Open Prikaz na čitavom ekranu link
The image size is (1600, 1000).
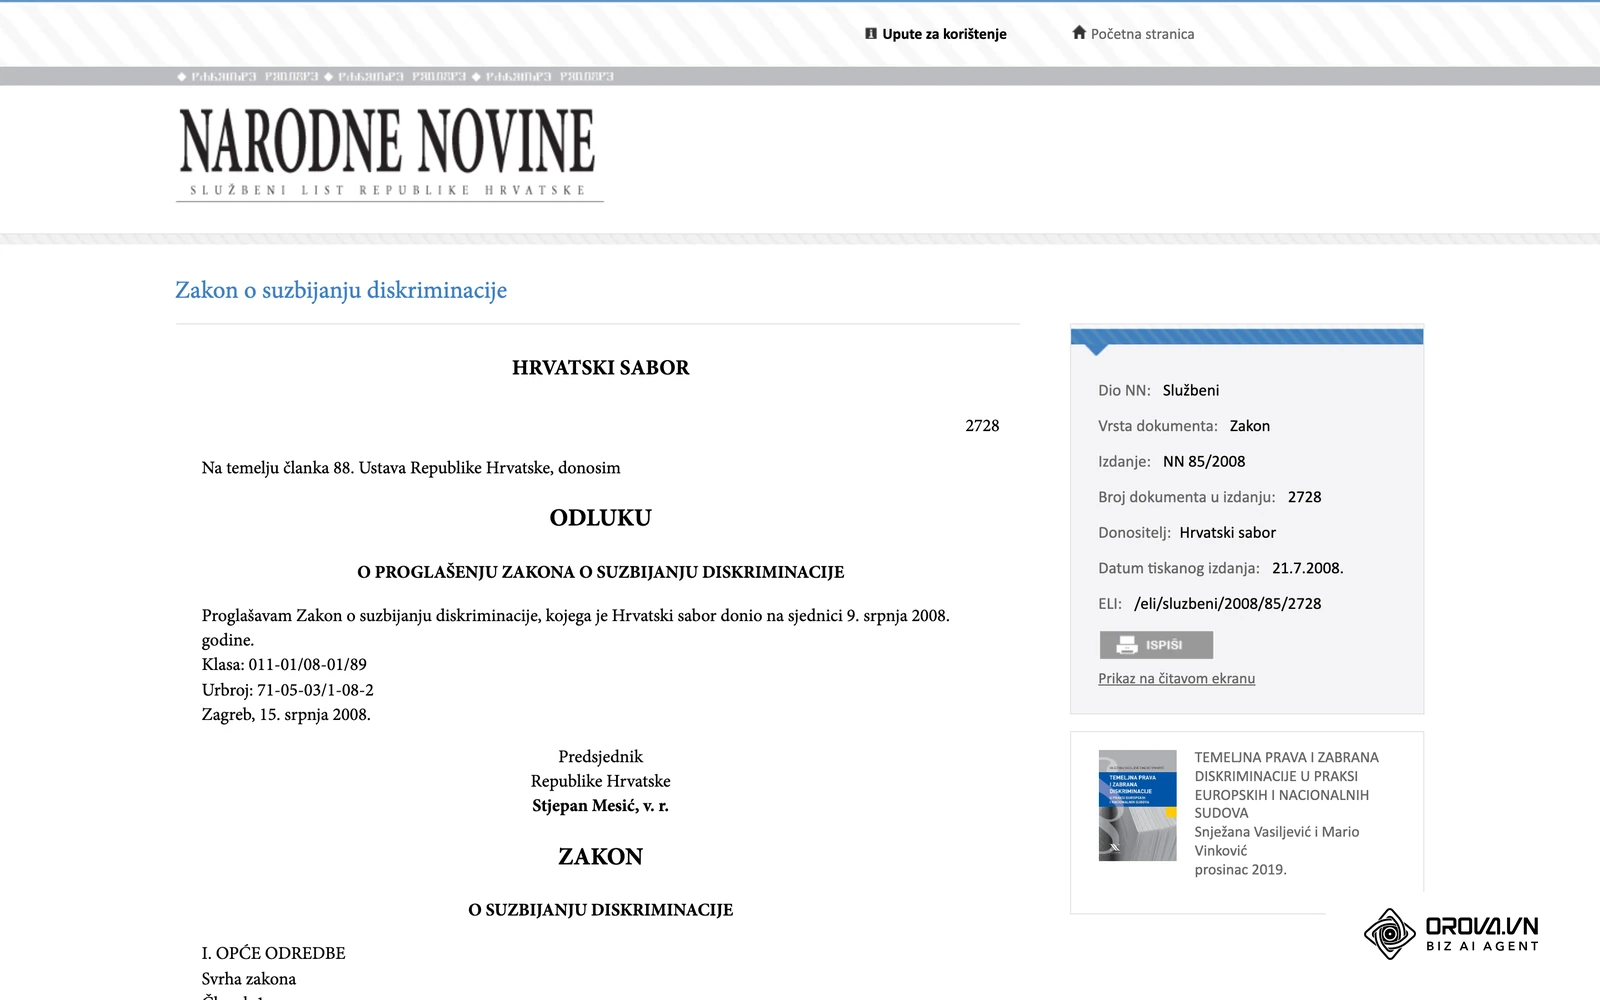coord(1176,678)
